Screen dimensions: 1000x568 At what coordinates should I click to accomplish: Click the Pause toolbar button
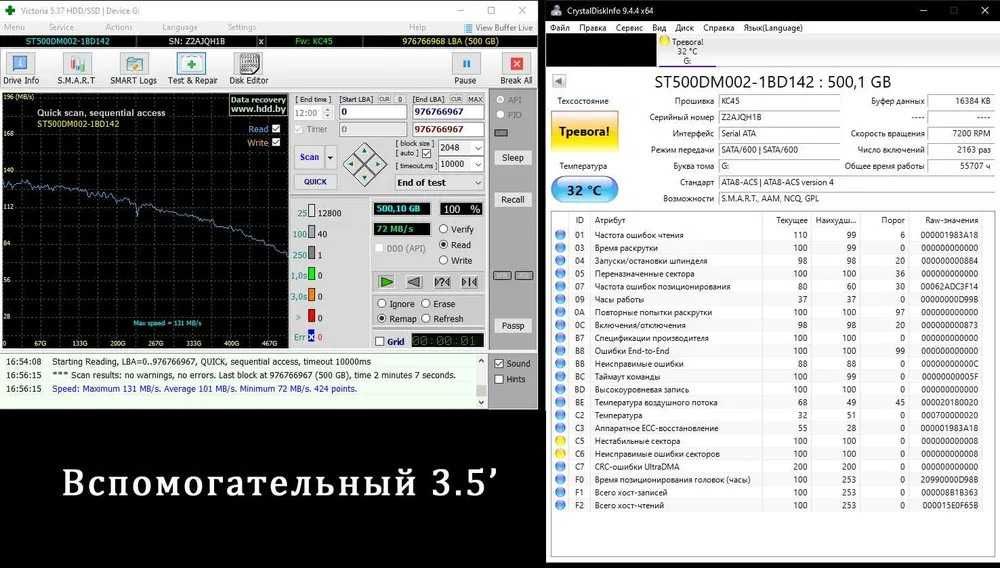coord(466,69)
